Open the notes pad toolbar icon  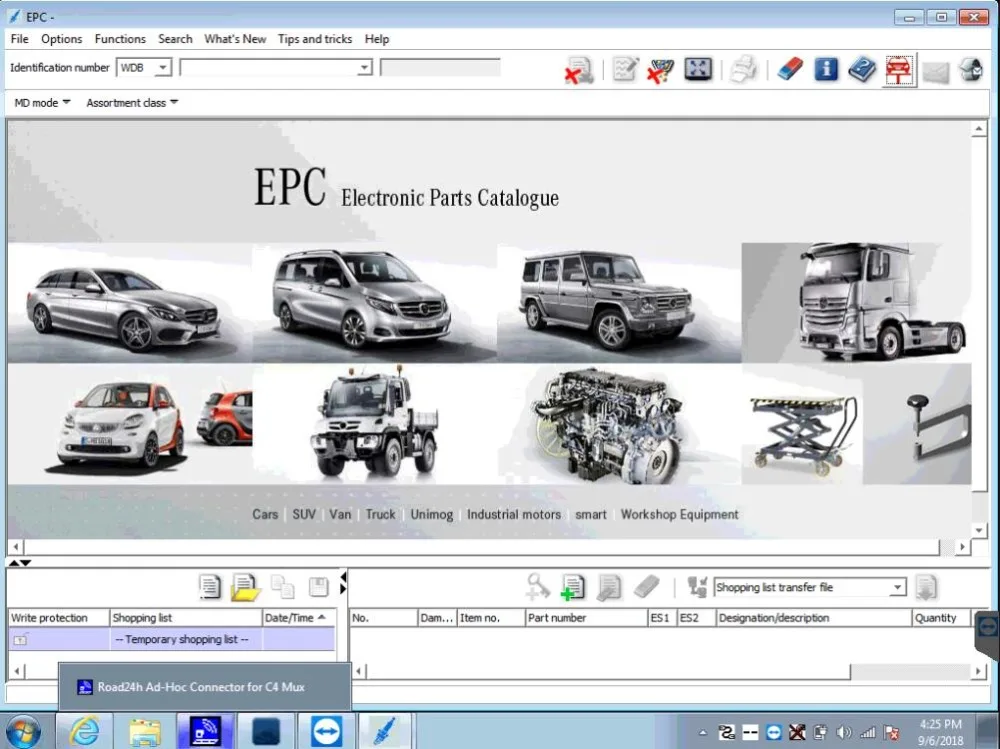[625, 69]
